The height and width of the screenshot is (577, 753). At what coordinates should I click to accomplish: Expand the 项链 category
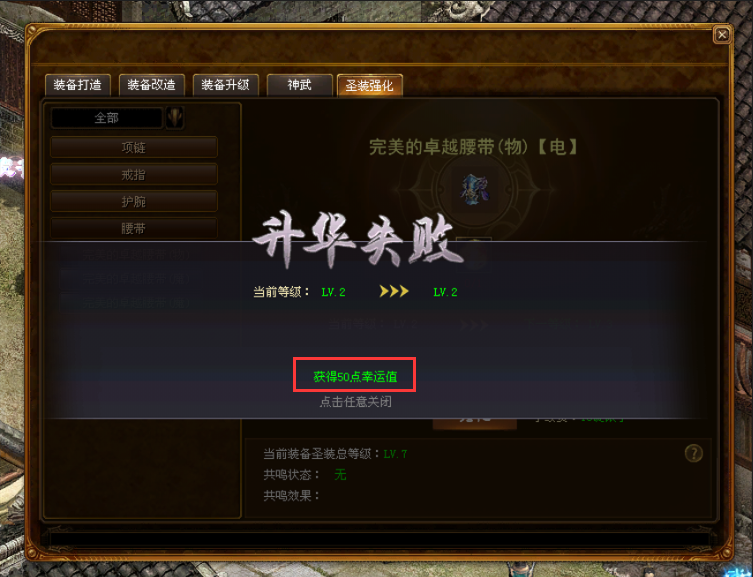[x=134, y=147]
